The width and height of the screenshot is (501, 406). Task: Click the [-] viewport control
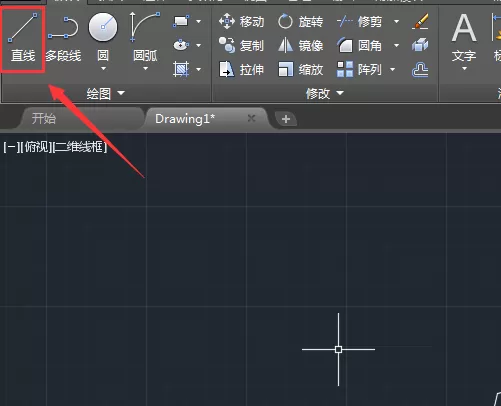coord(11,147)
